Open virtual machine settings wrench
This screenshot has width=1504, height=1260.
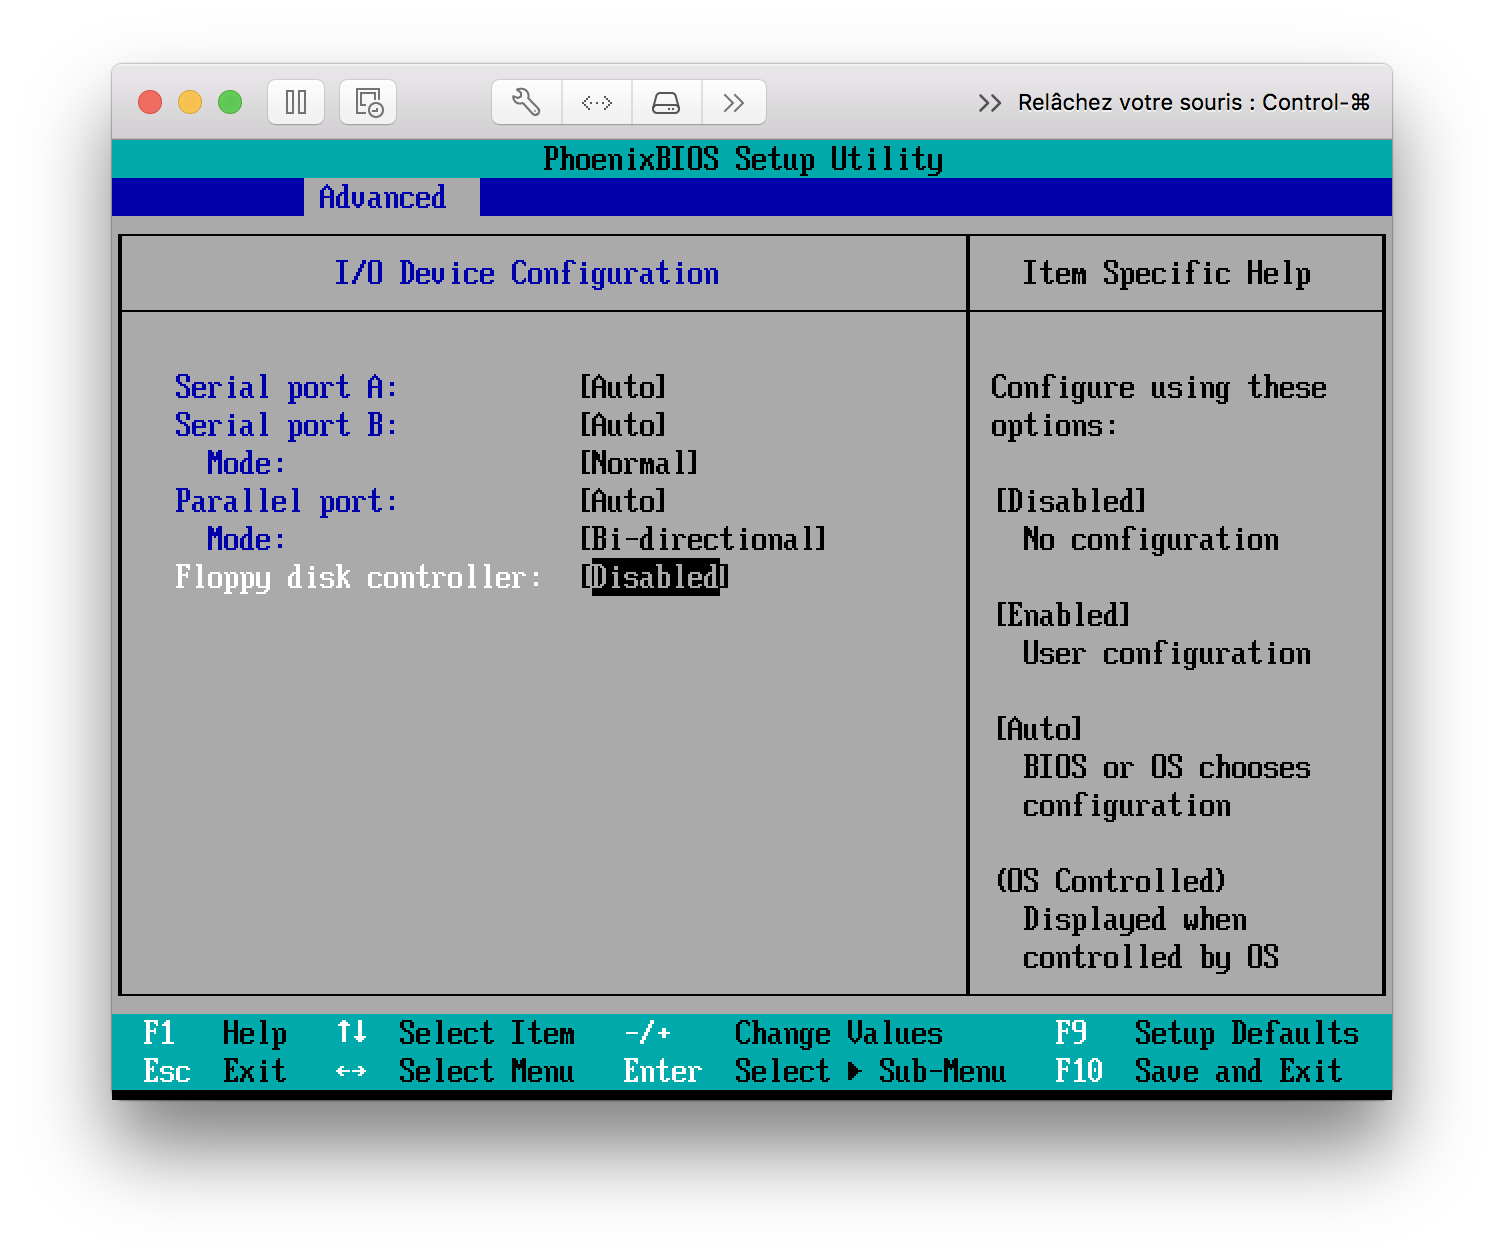pos(526,102)
